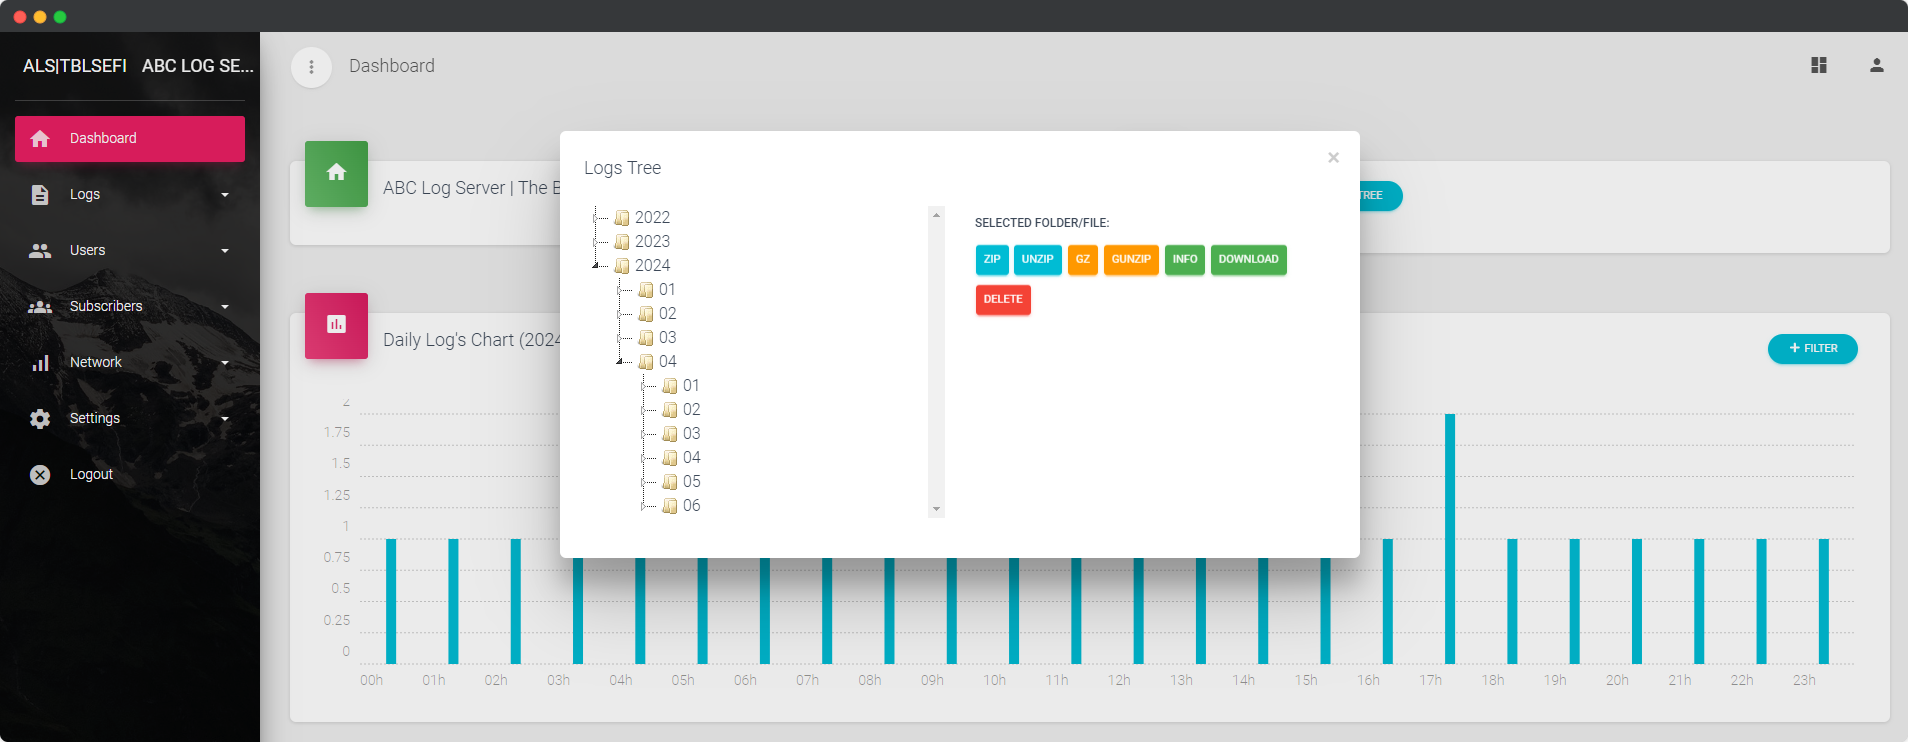This screenshot has width=1908, height=742.
Task: Click the ABC LOG SE... title link
Action: click(198, 66)
